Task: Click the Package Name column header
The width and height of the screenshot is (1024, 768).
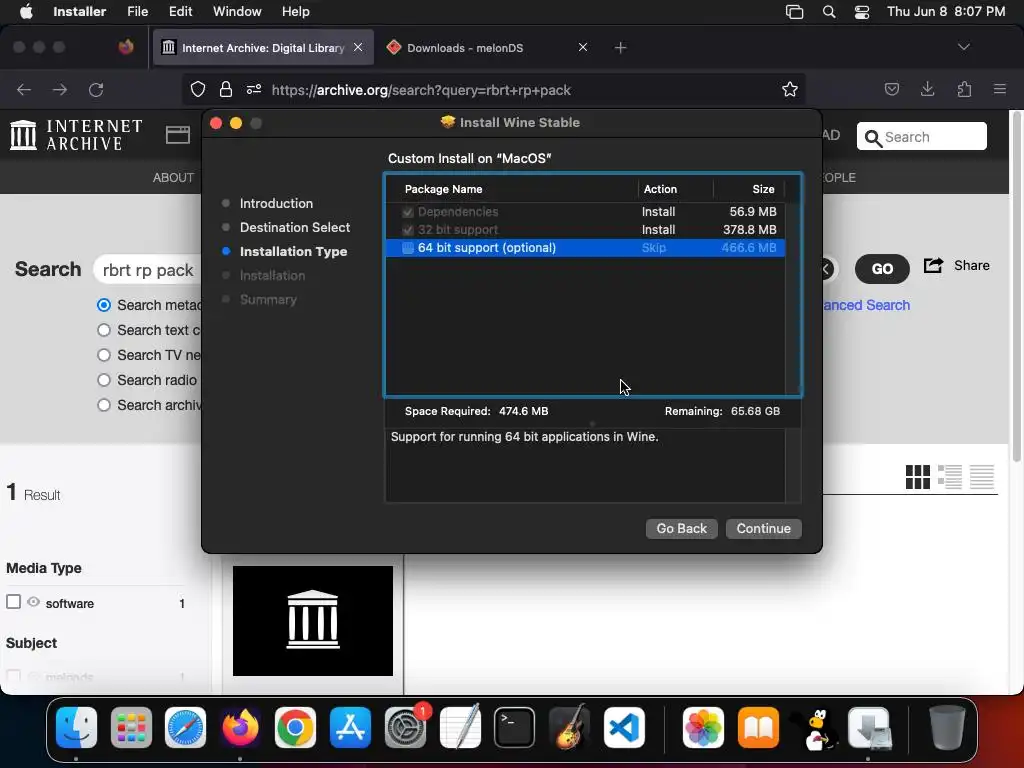Action: click(x=443, y=189)
